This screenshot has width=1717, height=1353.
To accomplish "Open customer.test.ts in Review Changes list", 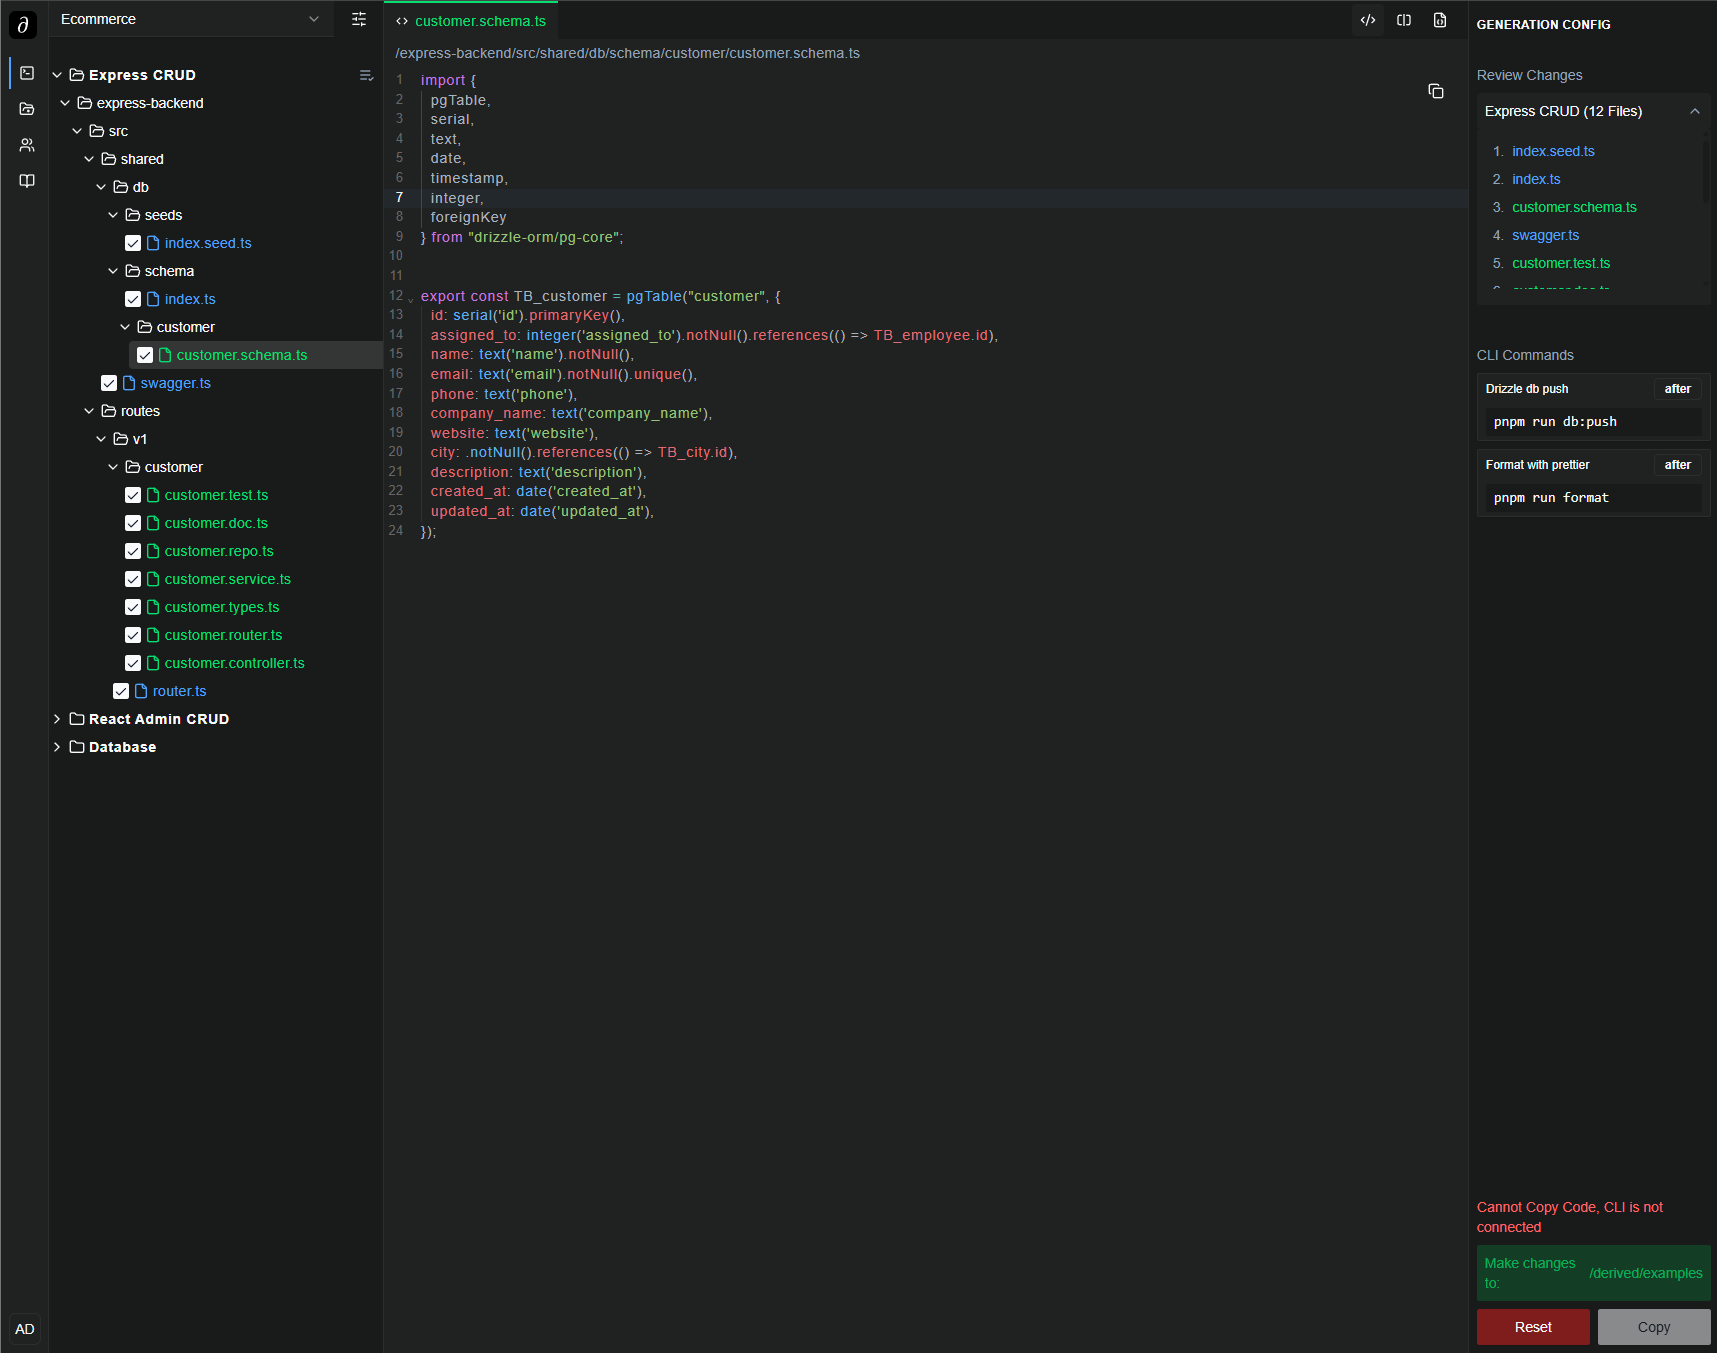I will 1561,263.
